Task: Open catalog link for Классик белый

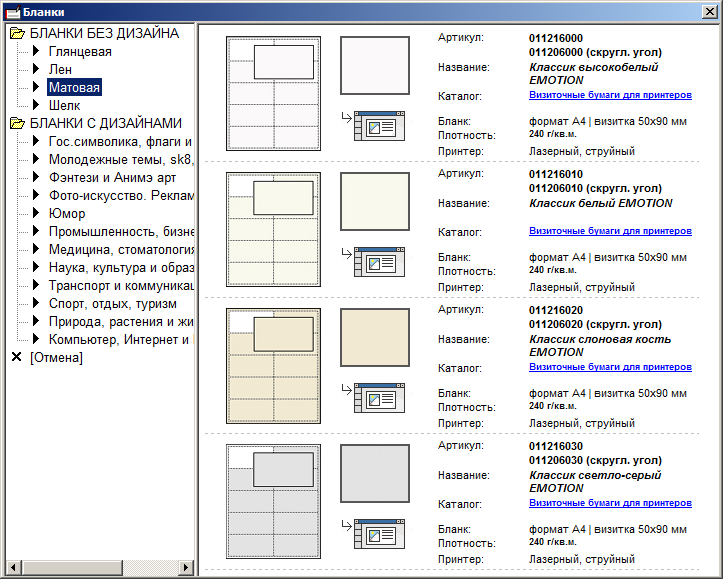Action: [x=610, y=231]
